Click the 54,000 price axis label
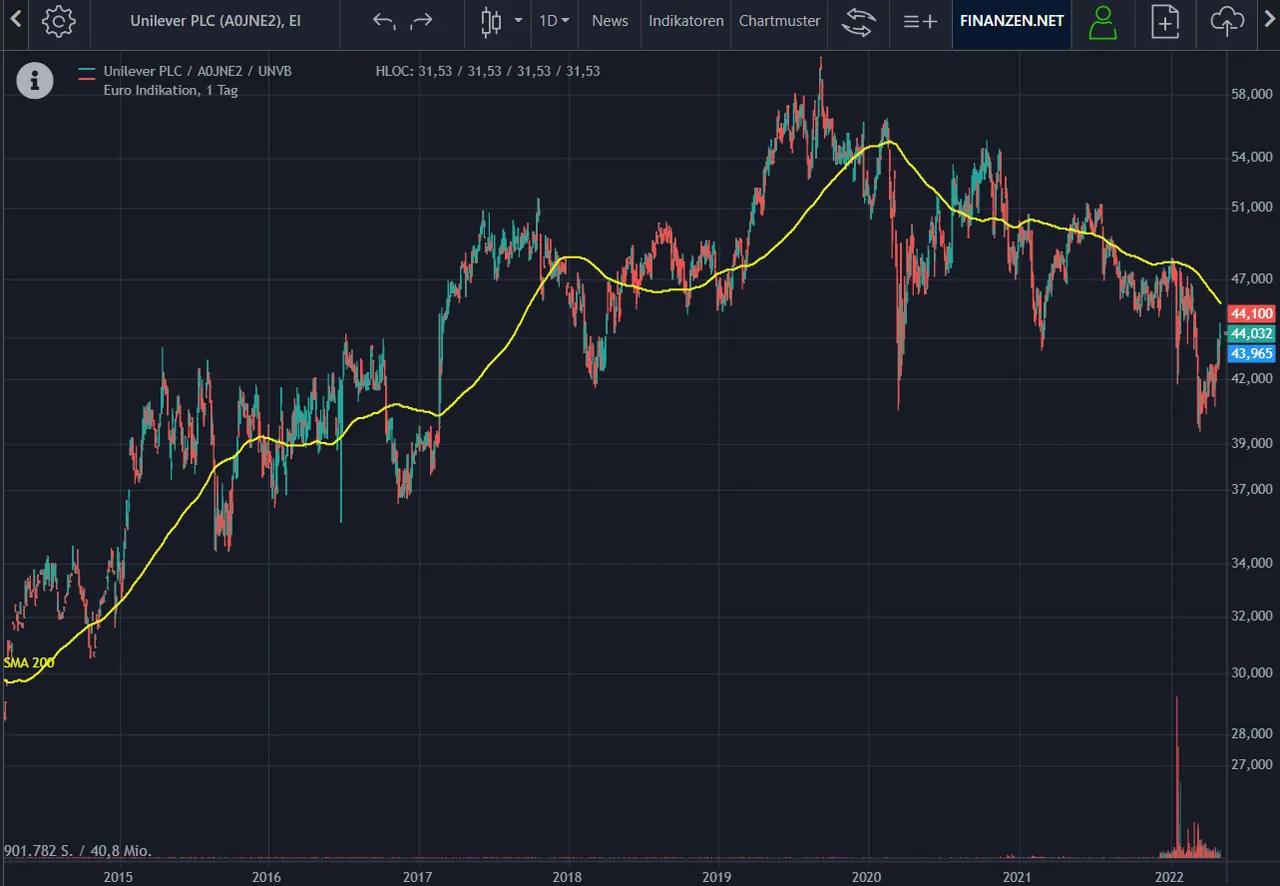The height and width of the screenshot is (886, 1280). click(1251, 157)
